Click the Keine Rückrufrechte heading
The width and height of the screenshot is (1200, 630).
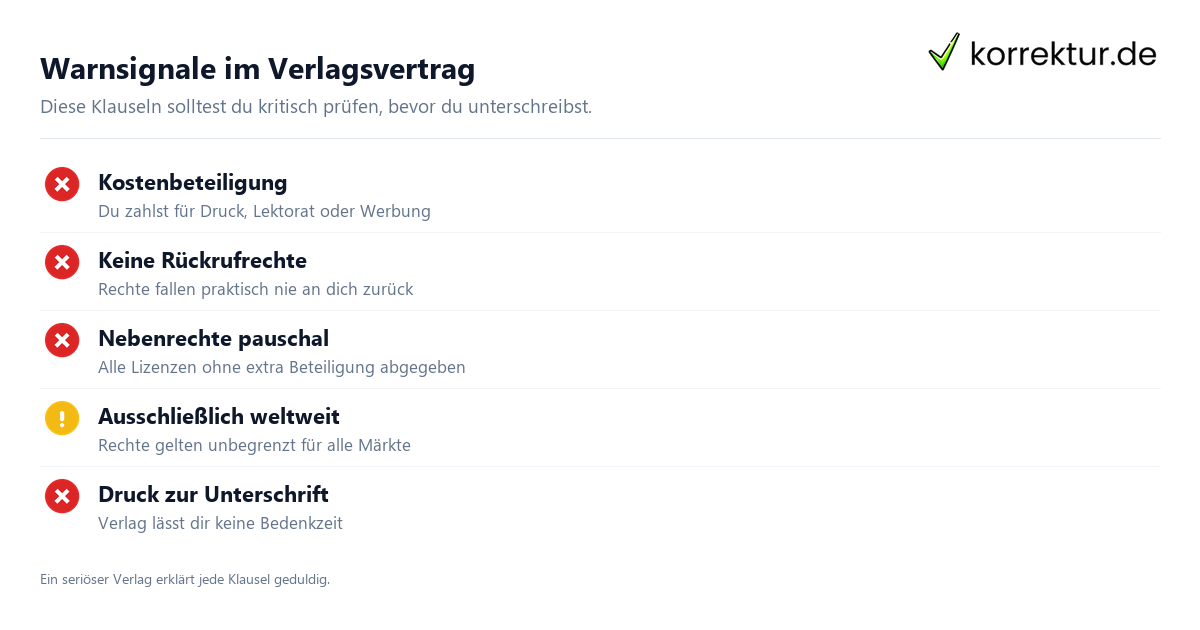point(202,261)
